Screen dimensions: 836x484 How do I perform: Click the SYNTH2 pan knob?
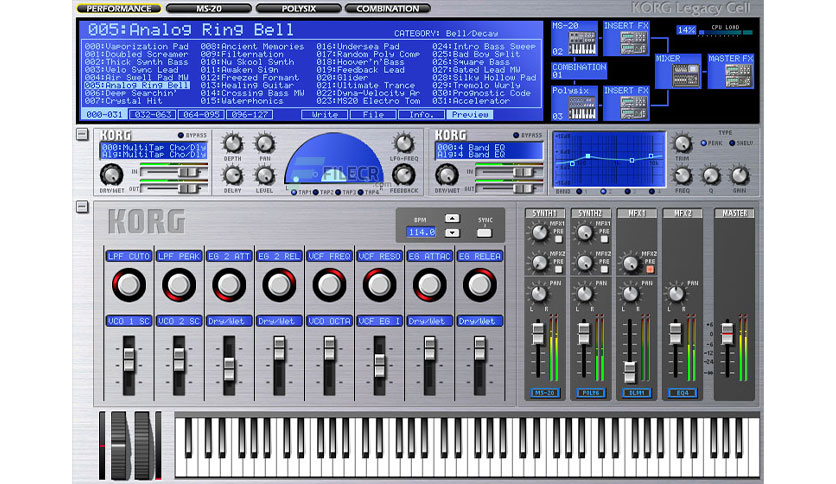tap(585, 294)
